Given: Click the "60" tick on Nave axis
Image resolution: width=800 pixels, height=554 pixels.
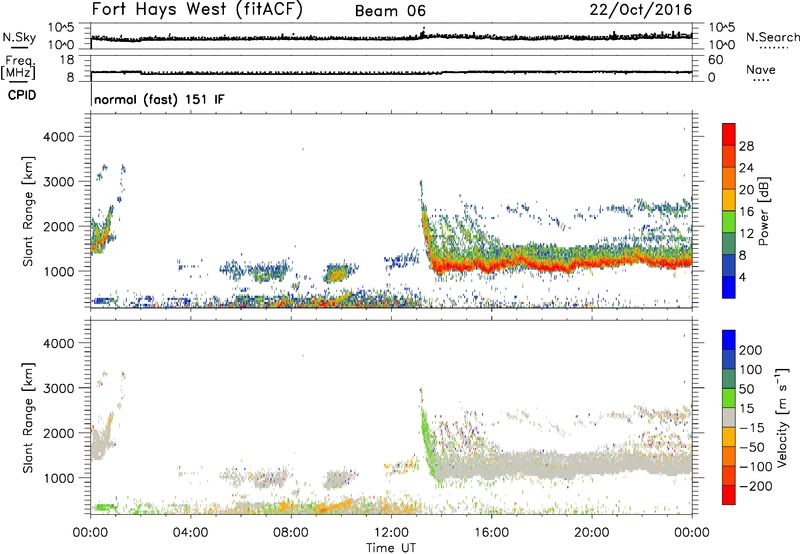Looking at the screenshot, I should point(715,60).
